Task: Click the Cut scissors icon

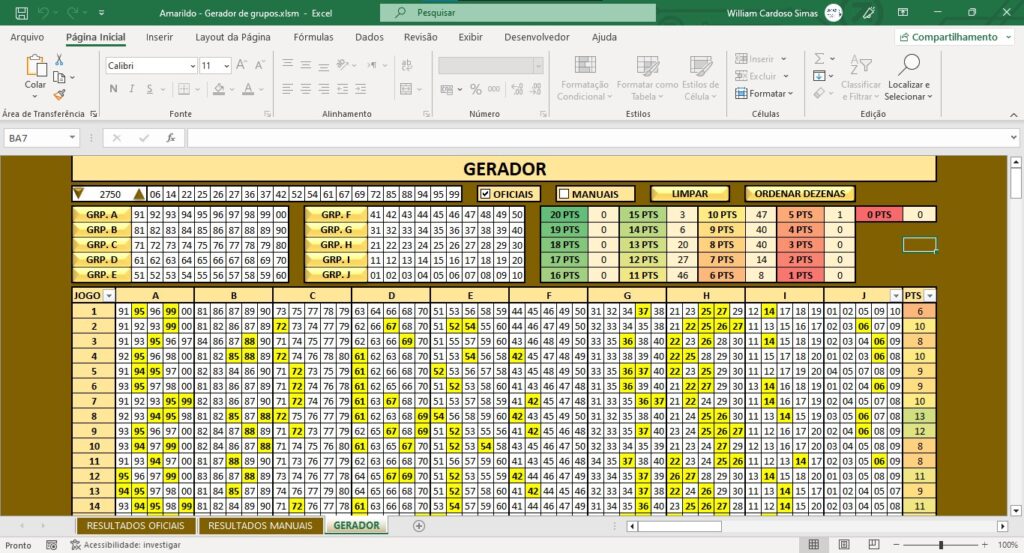Action: click(x=59, y=60)
